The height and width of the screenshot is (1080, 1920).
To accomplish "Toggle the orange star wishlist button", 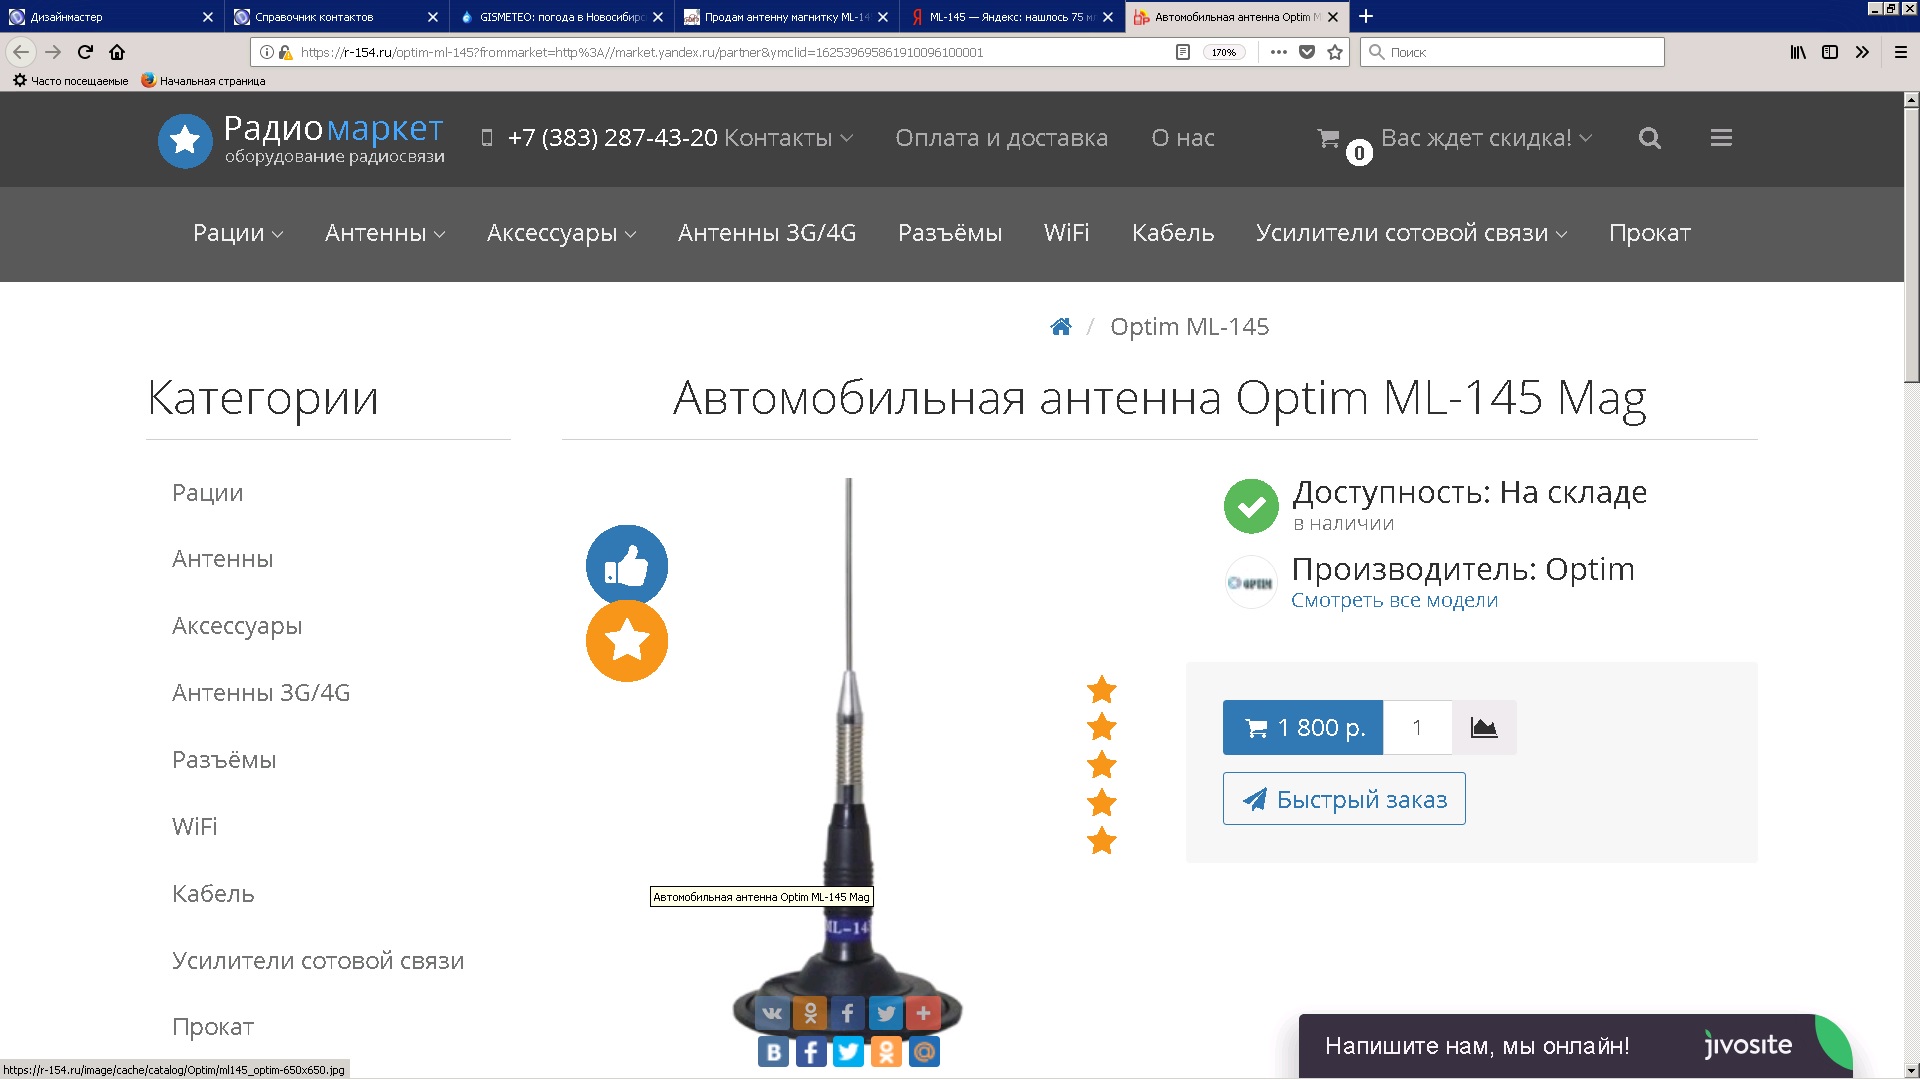I will [x=627, y=641].
